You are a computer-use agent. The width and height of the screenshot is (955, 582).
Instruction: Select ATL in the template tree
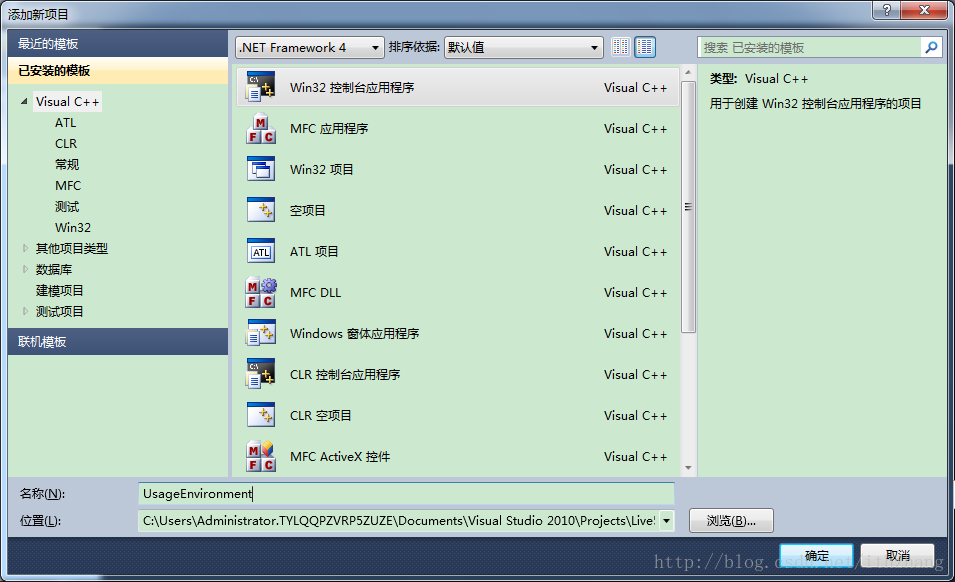[66, 122]
